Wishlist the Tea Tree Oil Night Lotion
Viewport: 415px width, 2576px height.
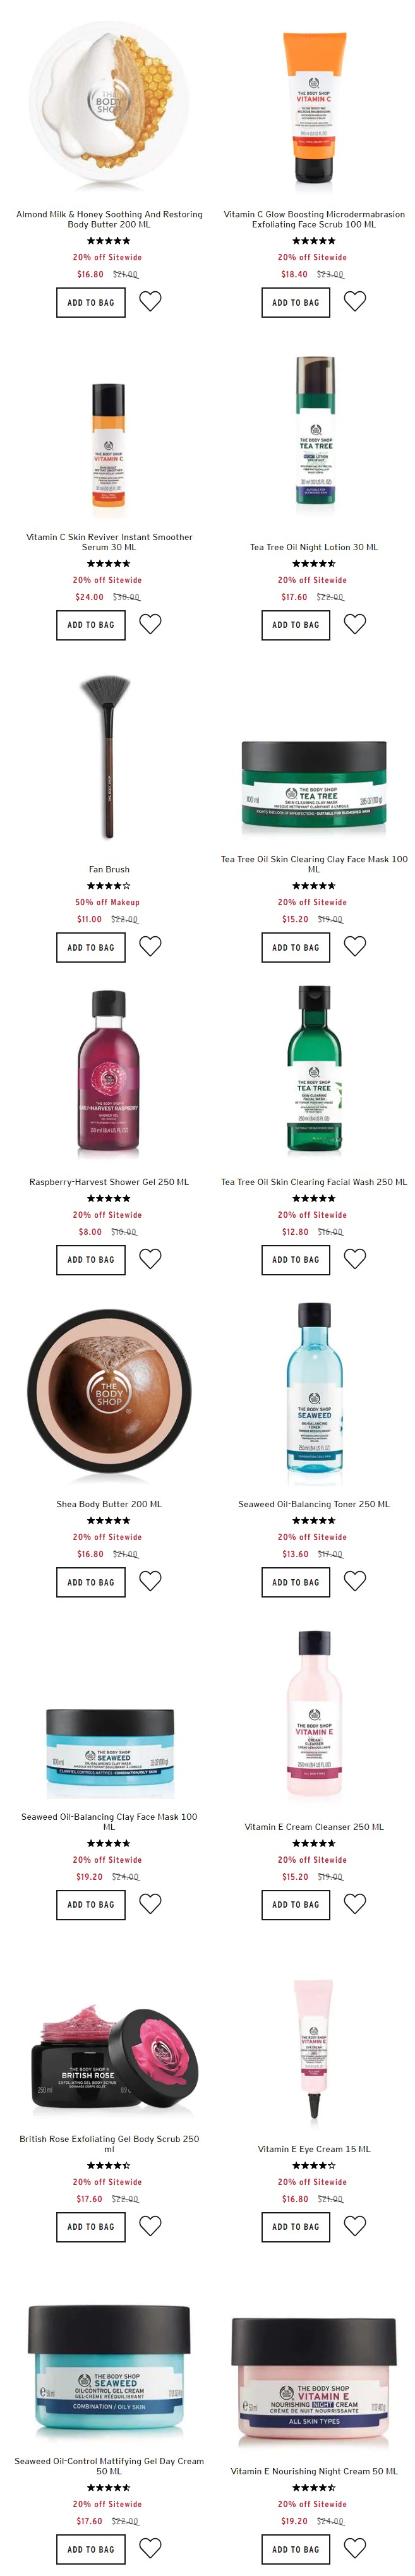[355, 624]
